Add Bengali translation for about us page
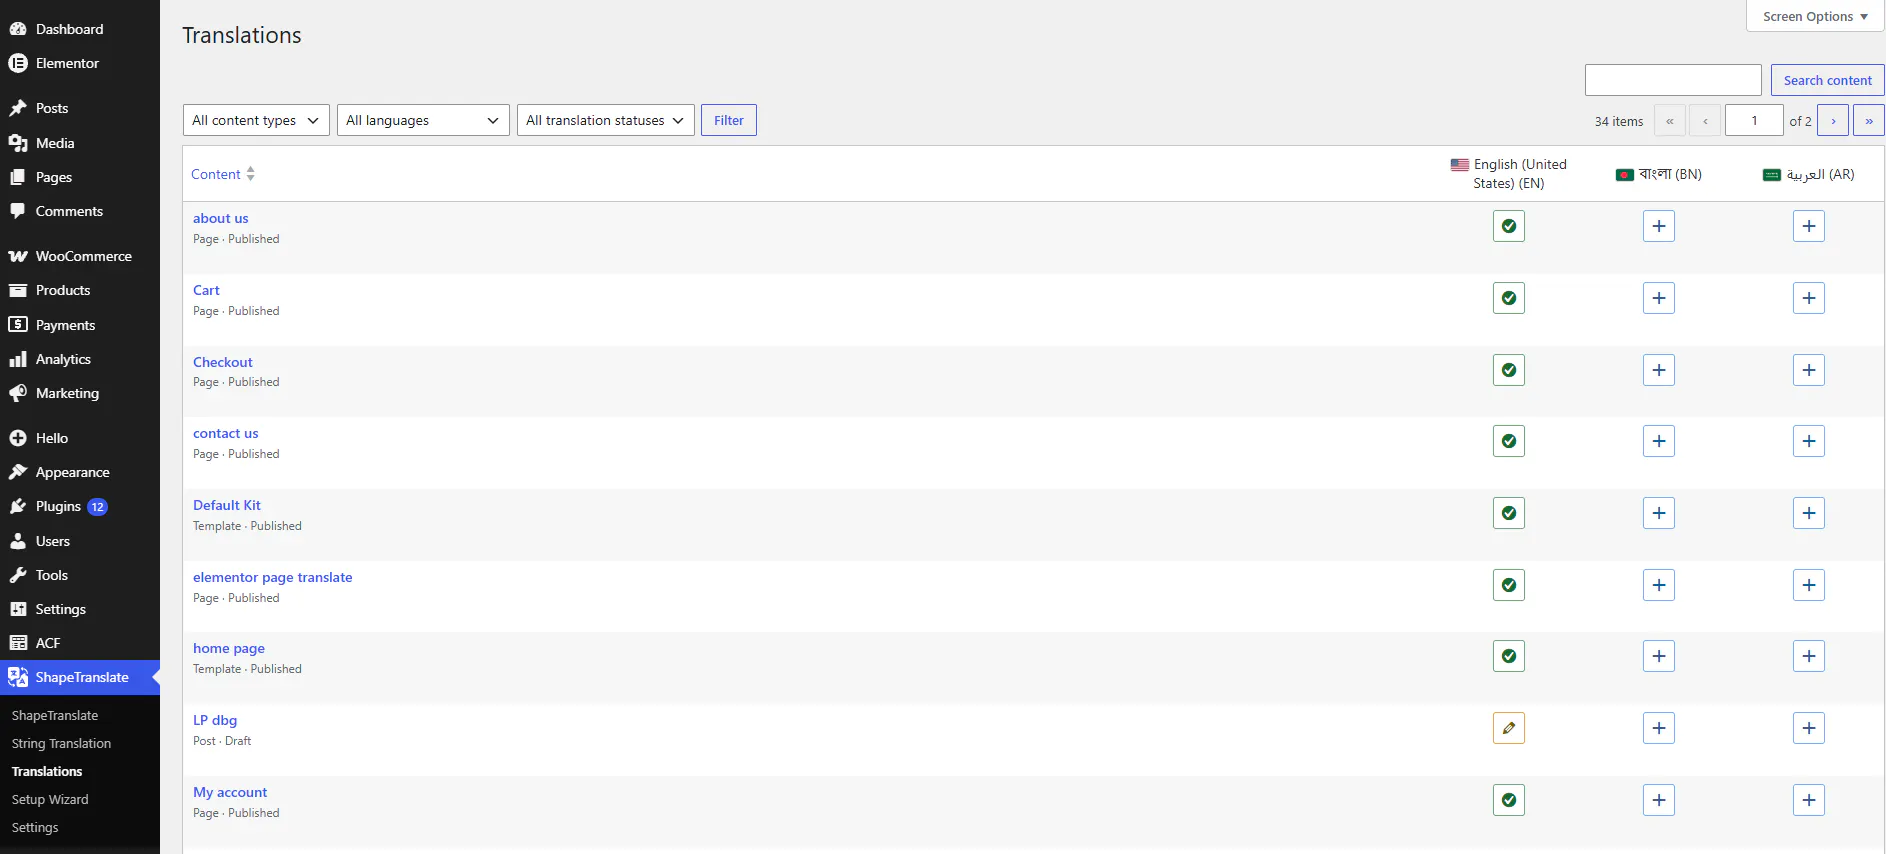1886x854 pixels. [x=1658, y=226]
